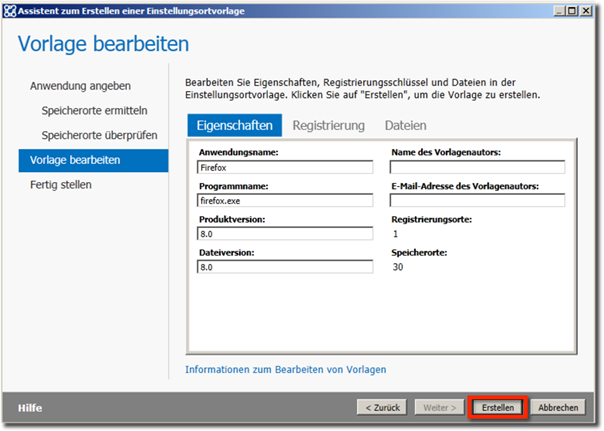Focus the Programmname field with firefox.exe
The image size is (604, 431).
tap(285, 200)
